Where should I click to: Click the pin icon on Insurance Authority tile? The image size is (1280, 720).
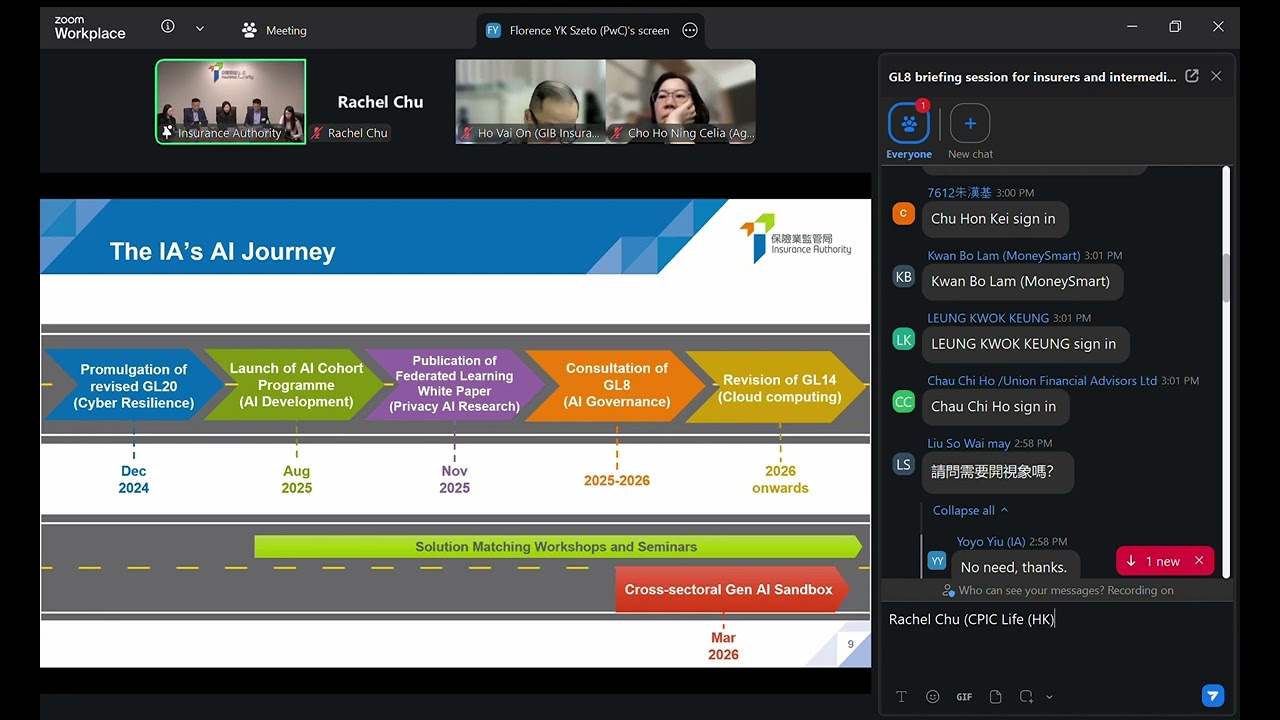tap(167, 133)
